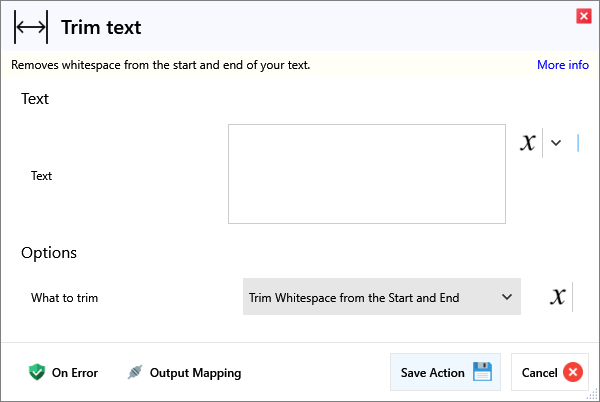
Task: Open the Output Mapping text label
Action: pyautogui.click(x=195, y=373)
